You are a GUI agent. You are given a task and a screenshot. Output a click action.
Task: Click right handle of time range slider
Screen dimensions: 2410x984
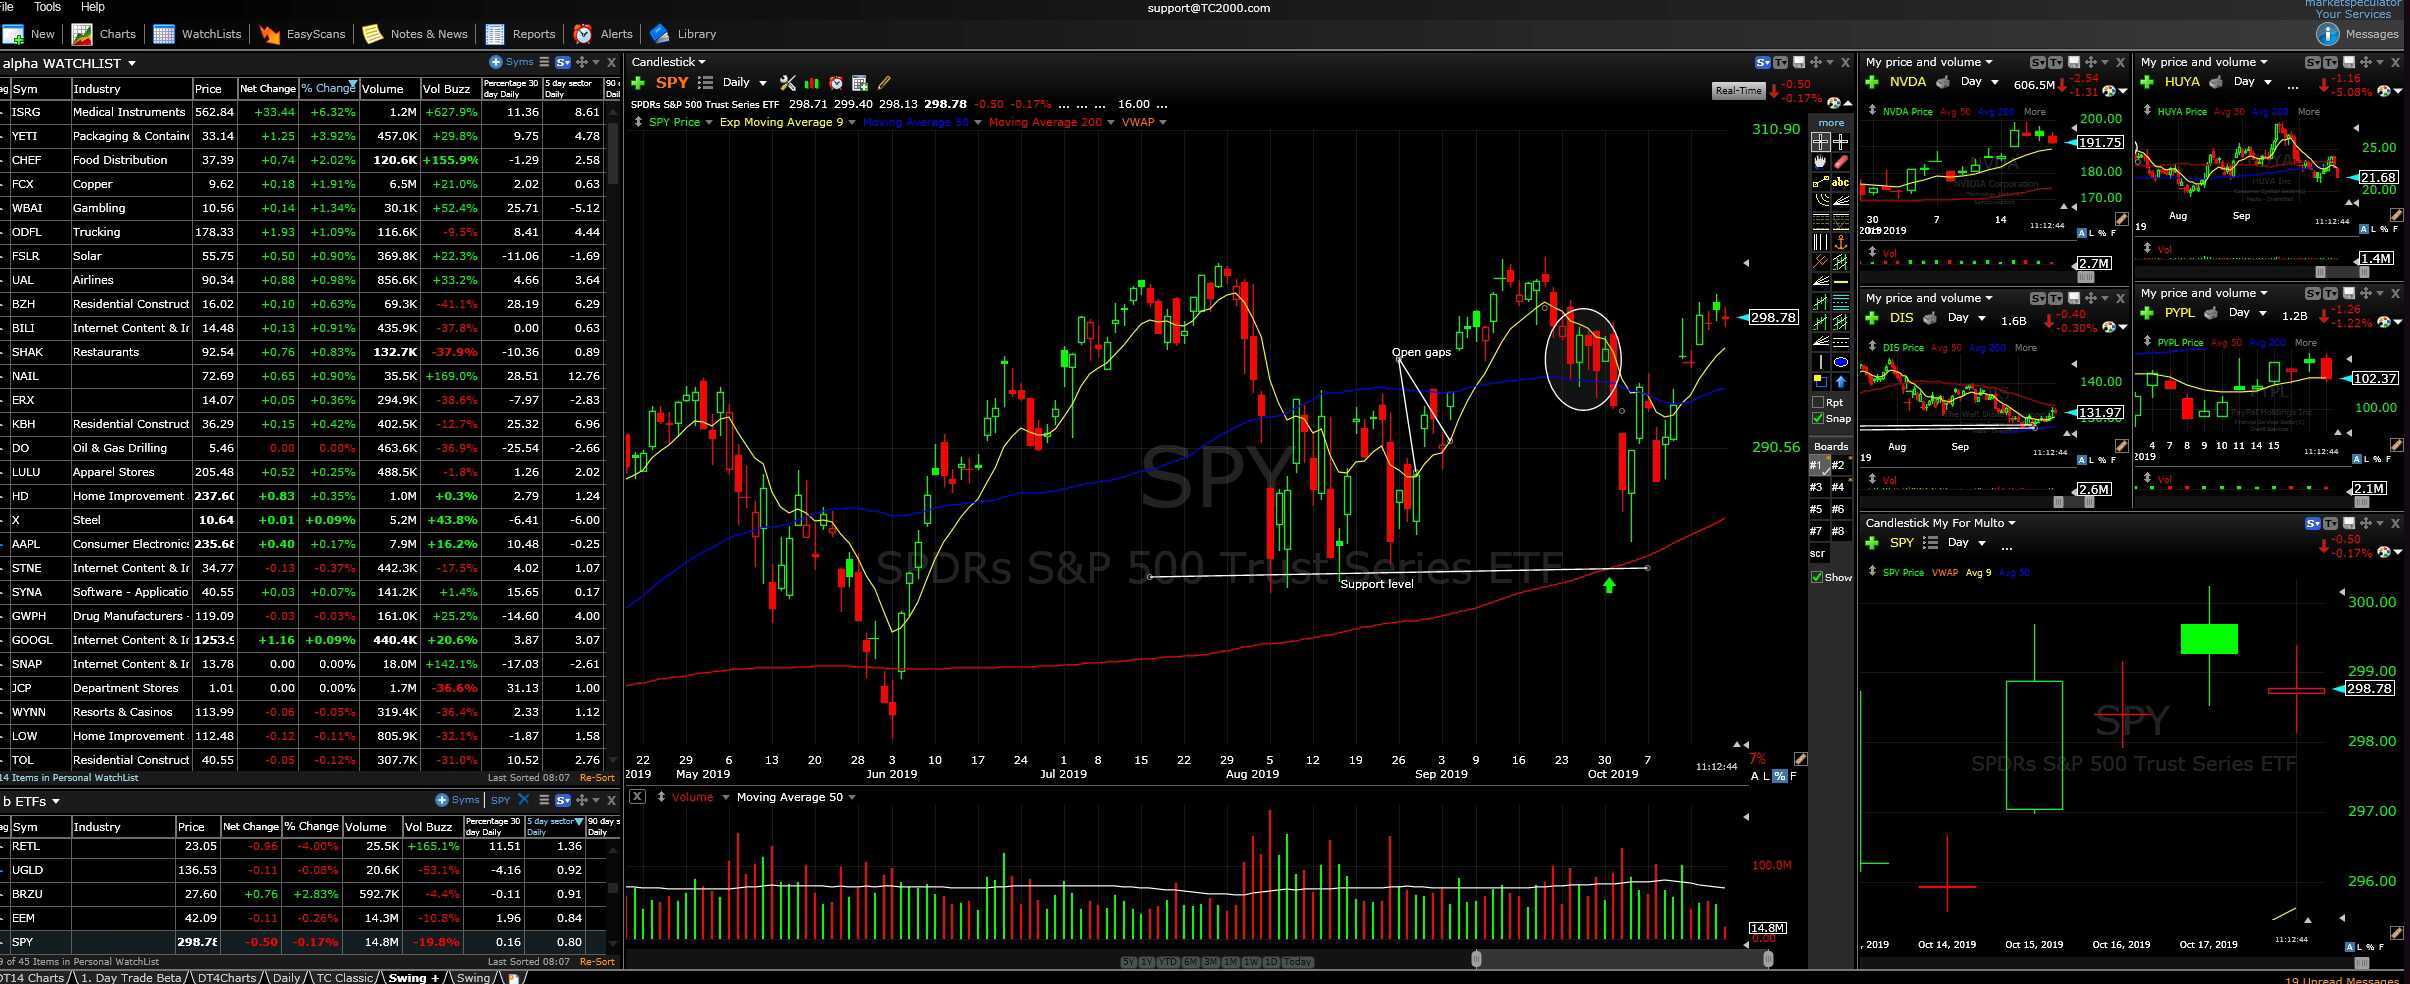coord(1767,959)
